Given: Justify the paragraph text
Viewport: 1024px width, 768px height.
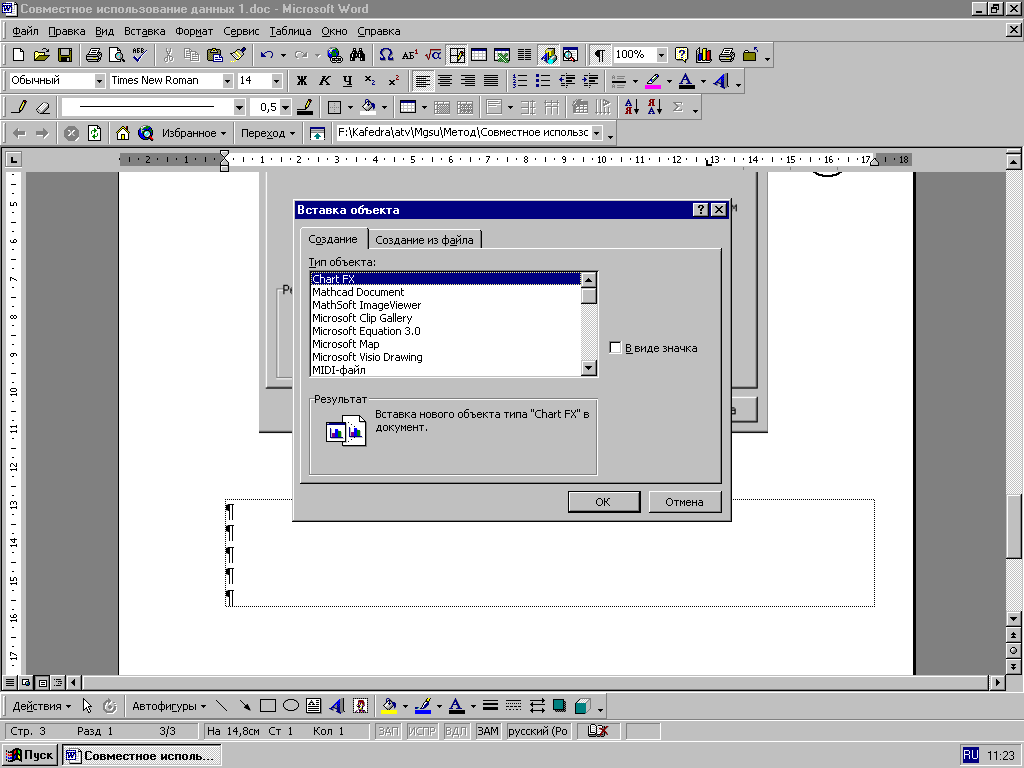Looking at the screenshot, I should coord(491,80).
